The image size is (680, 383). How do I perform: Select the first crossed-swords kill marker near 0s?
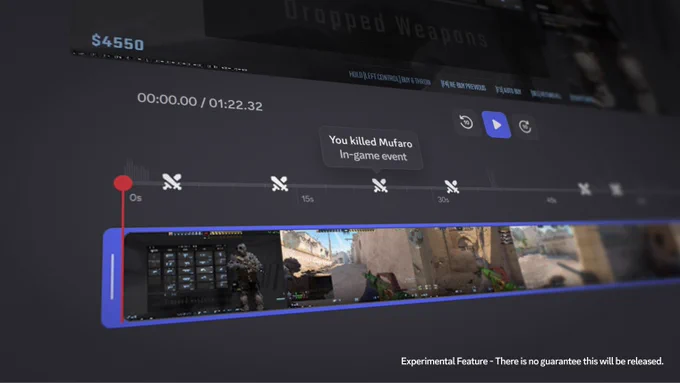[x=172, y=182]
